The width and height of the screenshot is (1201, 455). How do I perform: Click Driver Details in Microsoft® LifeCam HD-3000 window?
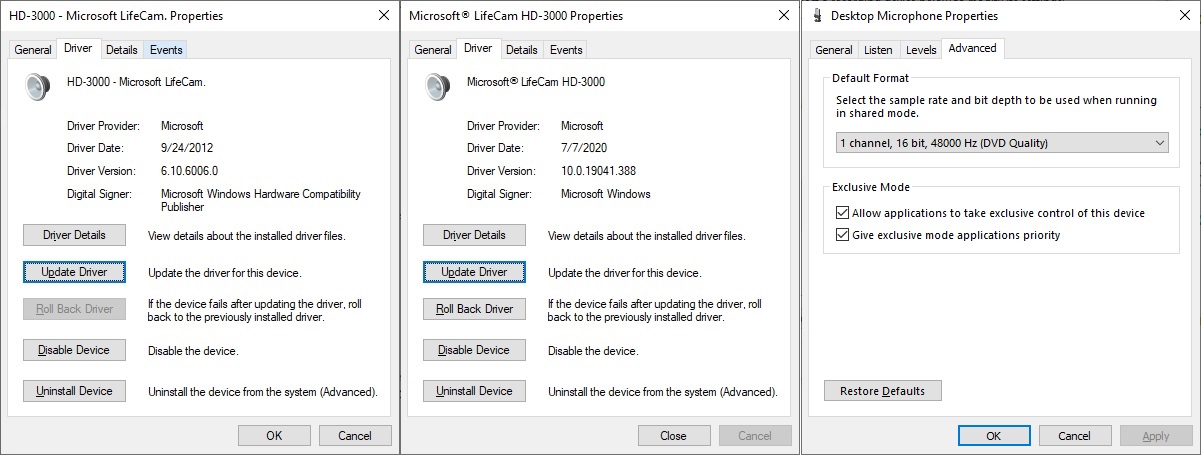point(474,235)
